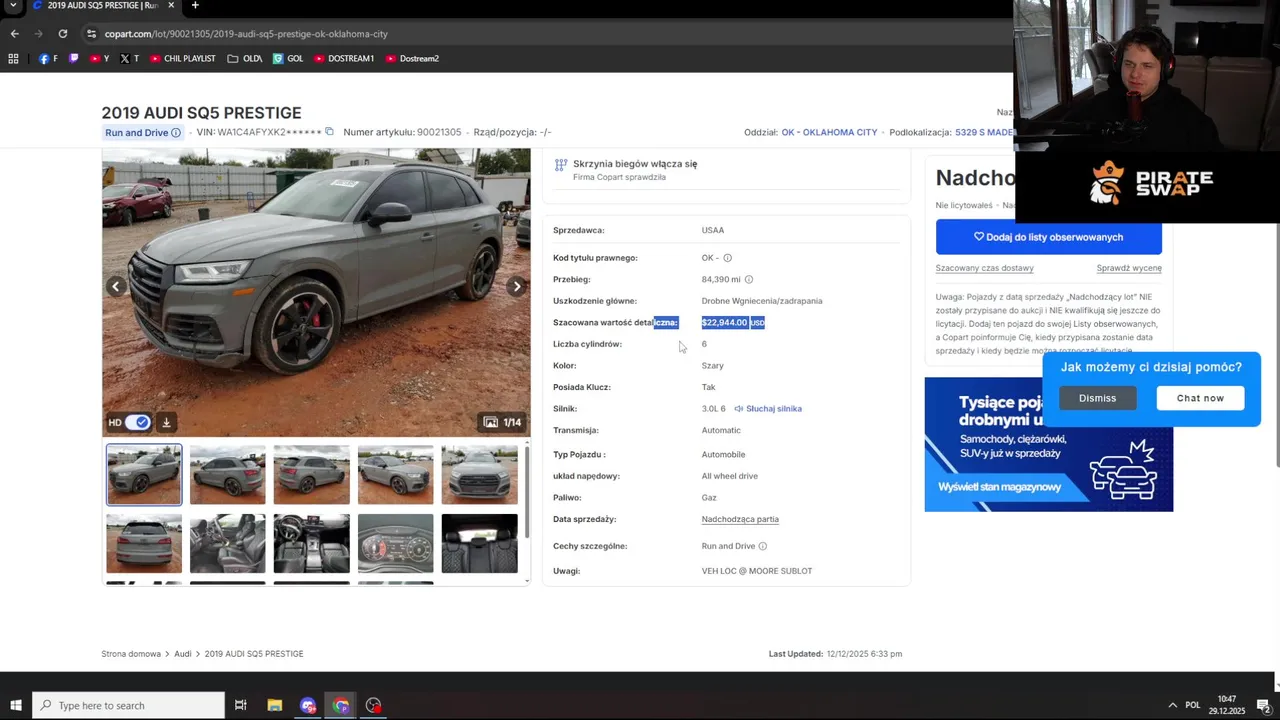Copy the VIN with the copy icon
This screenshot has height=720, width=1280.
[330, 132]
